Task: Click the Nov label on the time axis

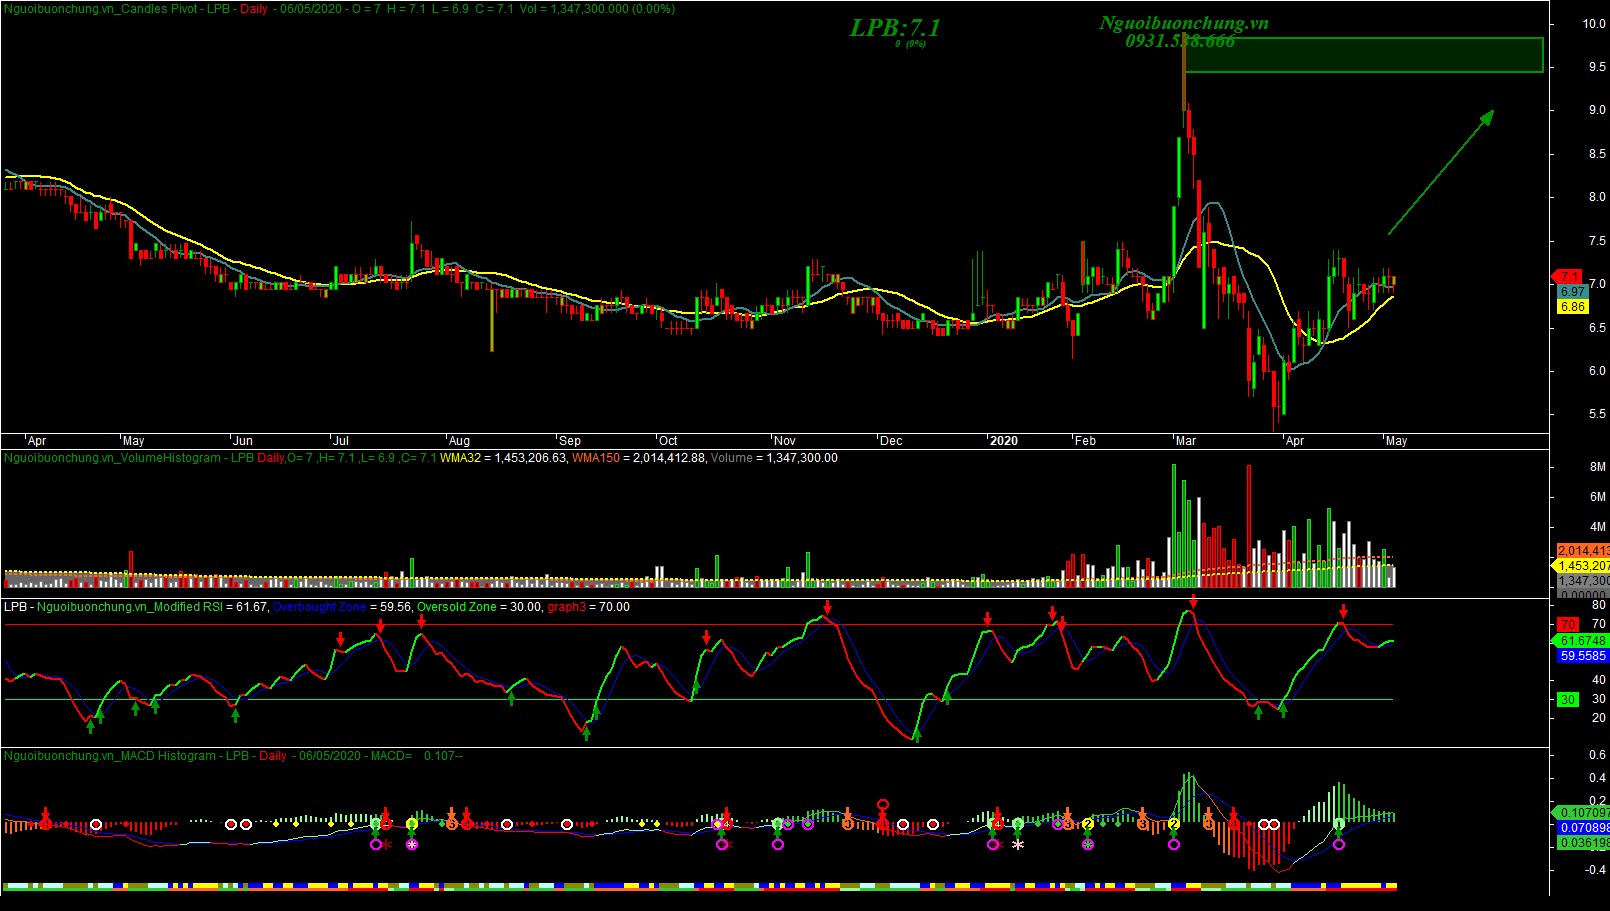Action: click(785, 441)
